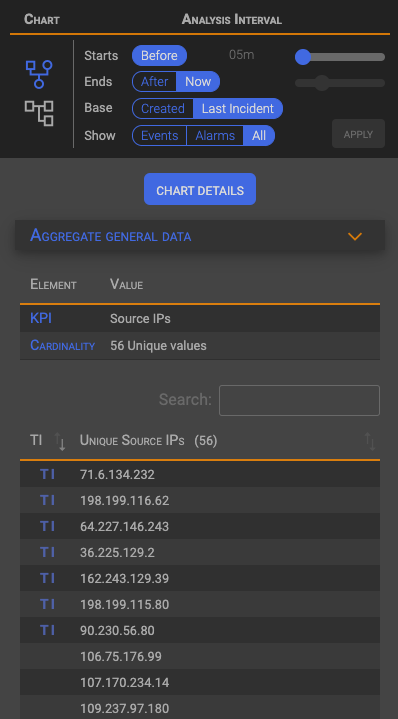
Task: Select IP 71.6.134.232 text
Action: (x=117, y=474)
